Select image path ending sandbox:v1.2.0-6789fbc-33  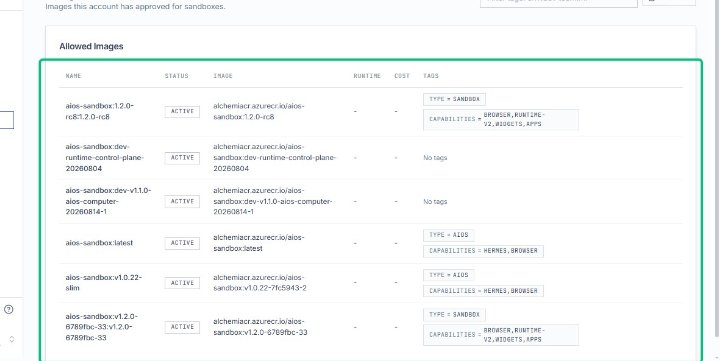[260, 327]
